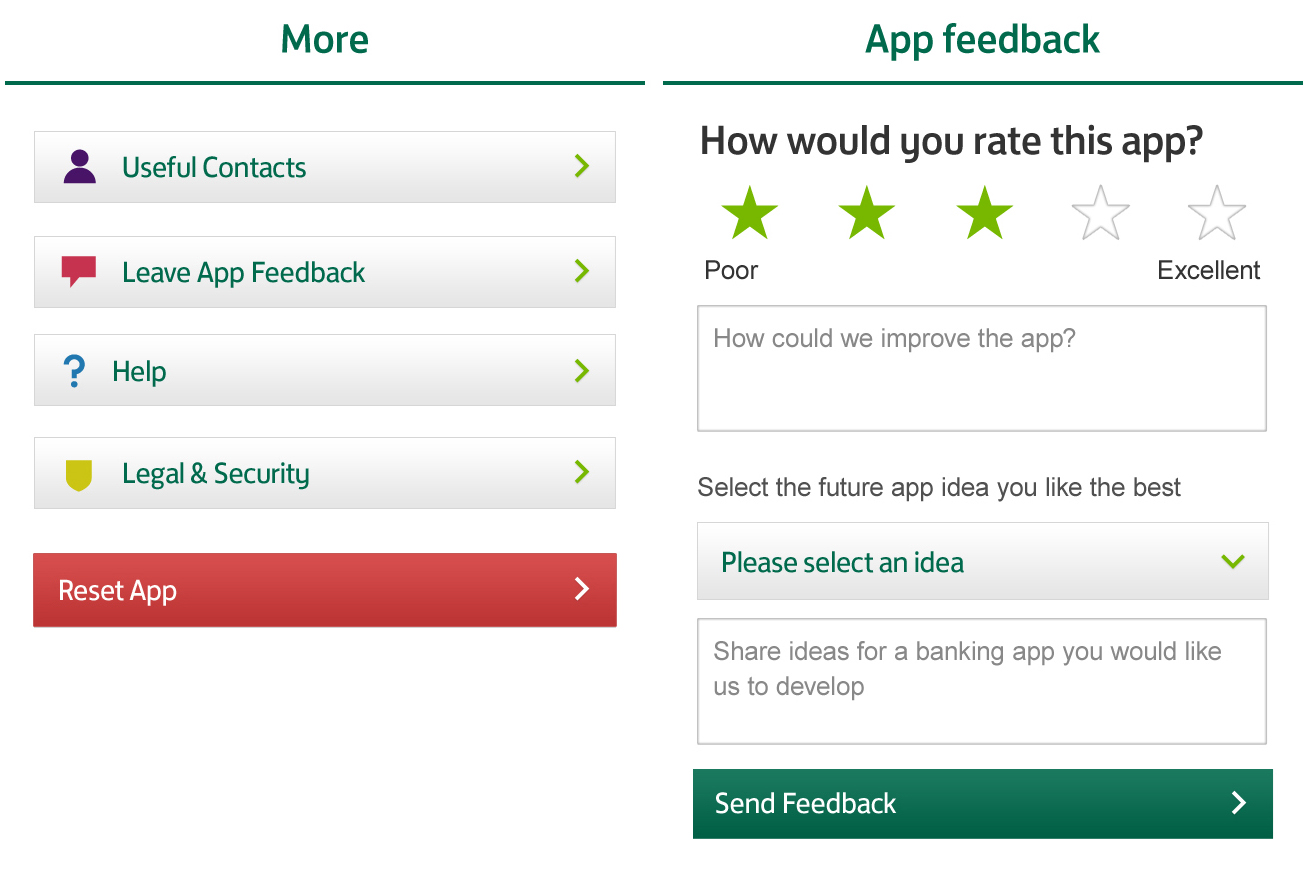
Task: Go to the Help section
Action: tap(324, 371)
